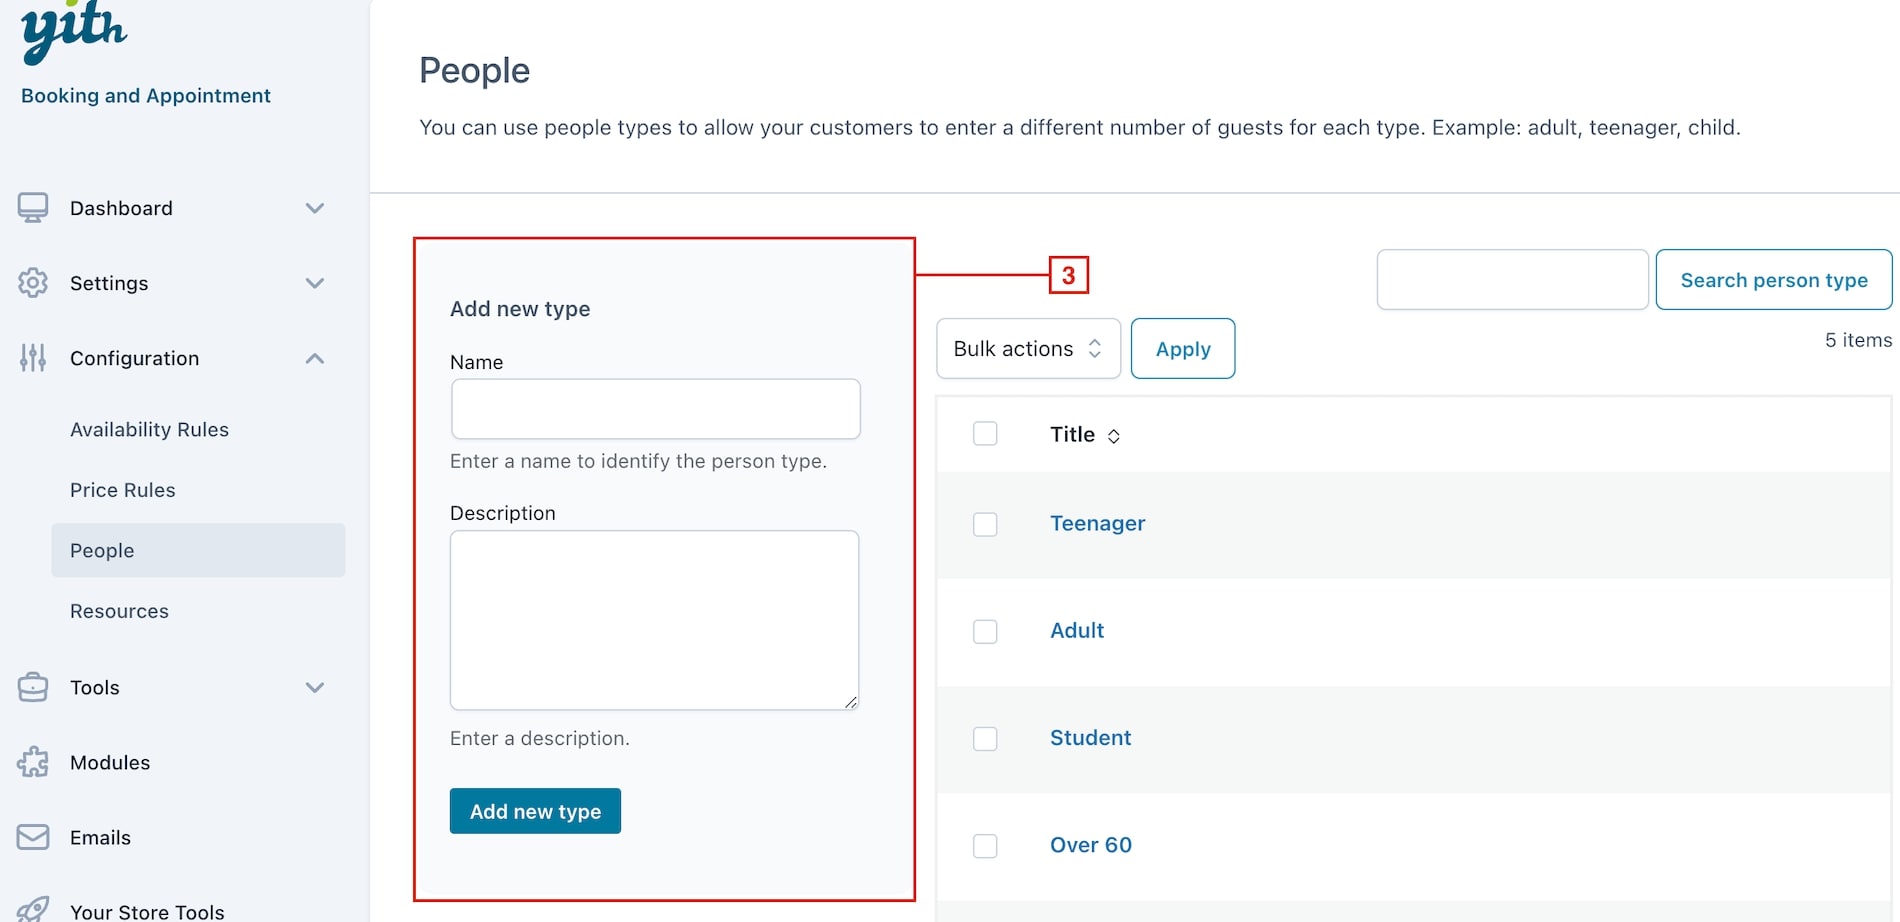Click the Emails envelope icon
This screenshot has height=922, width=1900.
33,837
